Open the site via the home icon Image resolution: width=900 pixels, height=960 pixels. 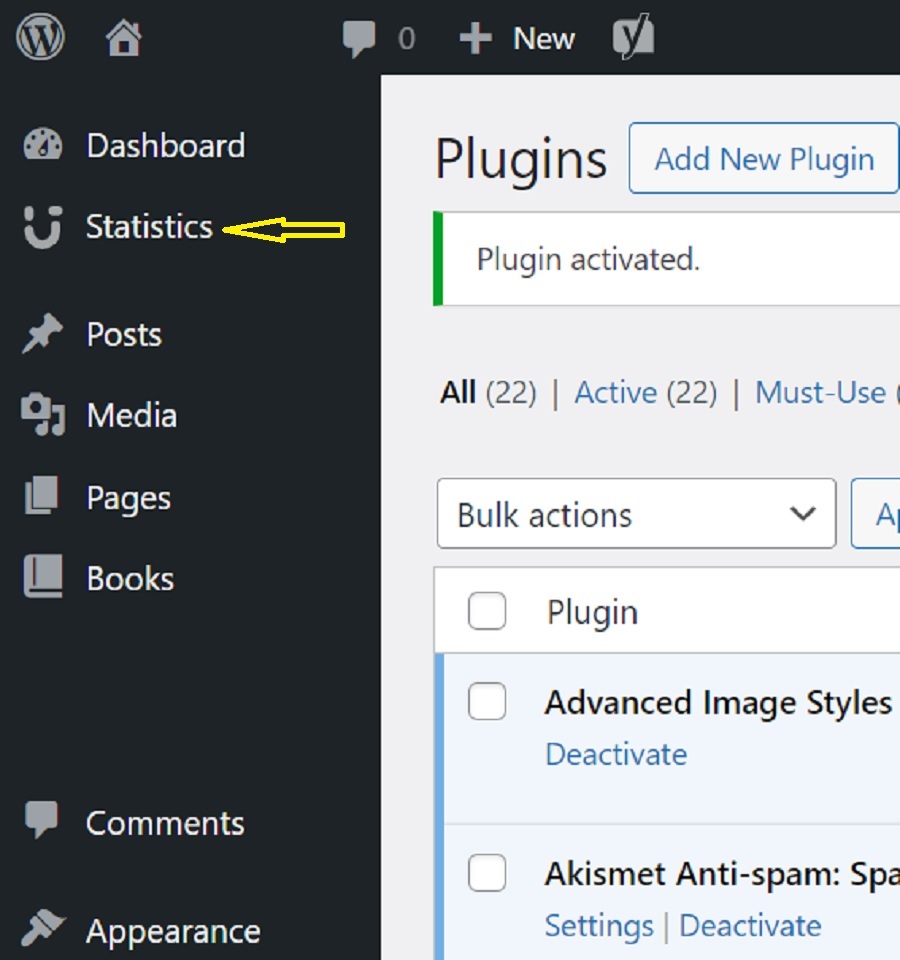point(120,38)
